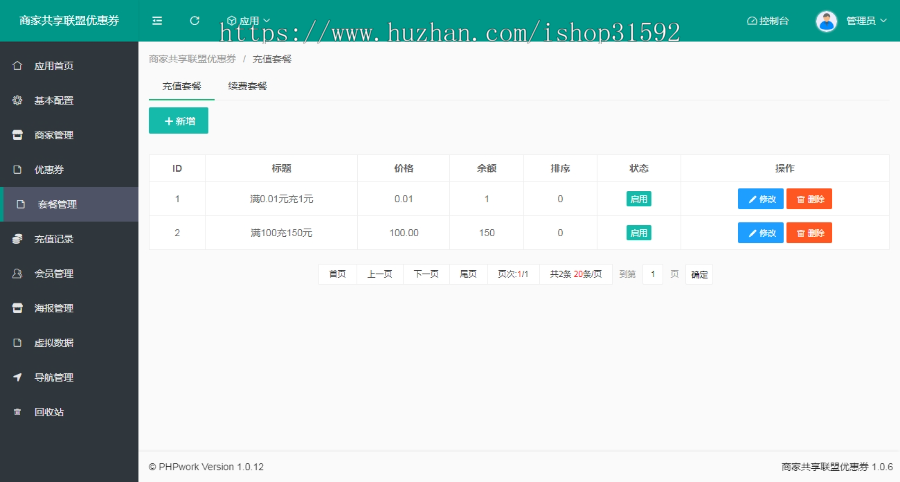The image size is (900, 482).
Task: Click the 满0.01元充1元 title cell
Action: click(281, 199)
